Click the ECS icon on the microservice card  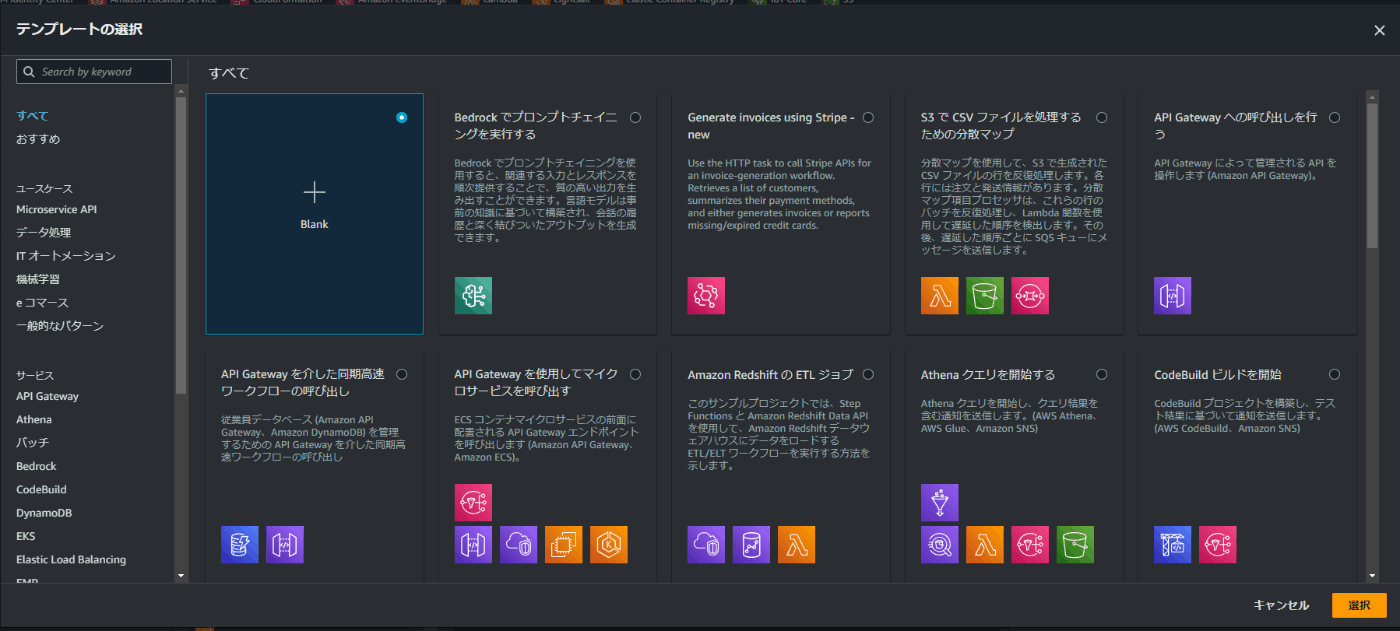coord(609,545)
